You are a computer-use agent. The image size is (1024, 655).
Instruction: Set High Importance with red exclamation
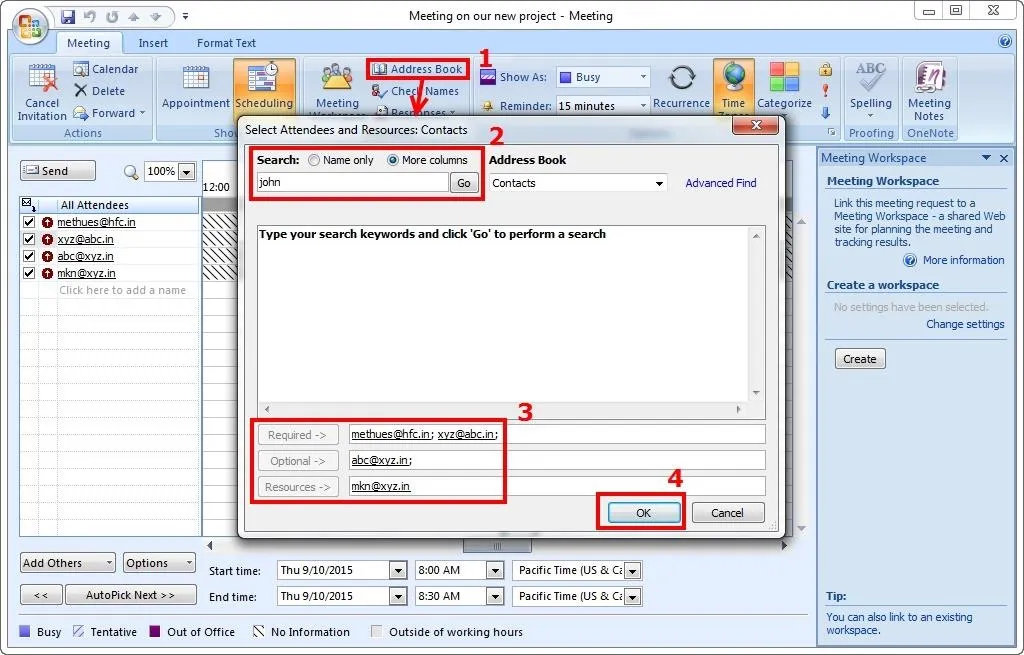pos(825,90)
